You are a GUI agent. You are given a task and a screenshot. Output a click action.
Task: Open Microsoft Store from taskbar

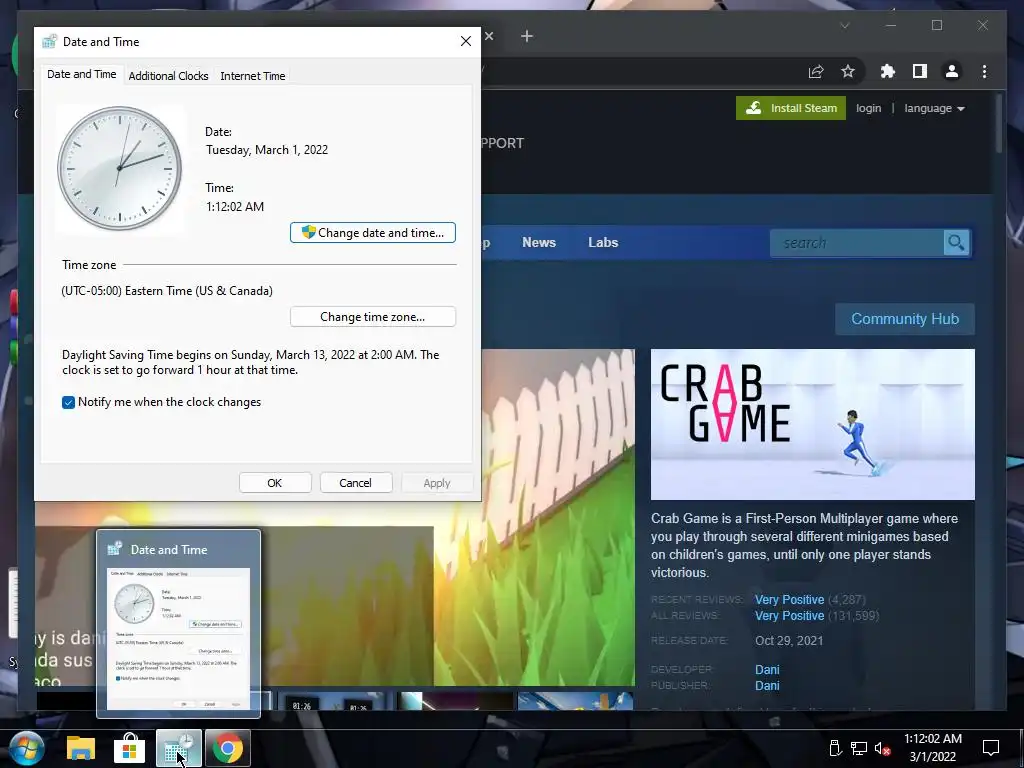(129, 748)
